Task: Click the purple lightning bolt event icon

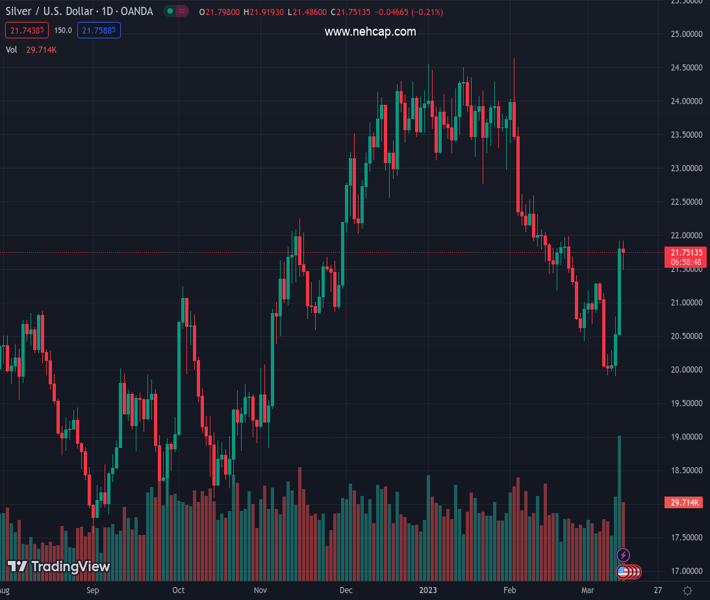Action: [x=624, y=555]
